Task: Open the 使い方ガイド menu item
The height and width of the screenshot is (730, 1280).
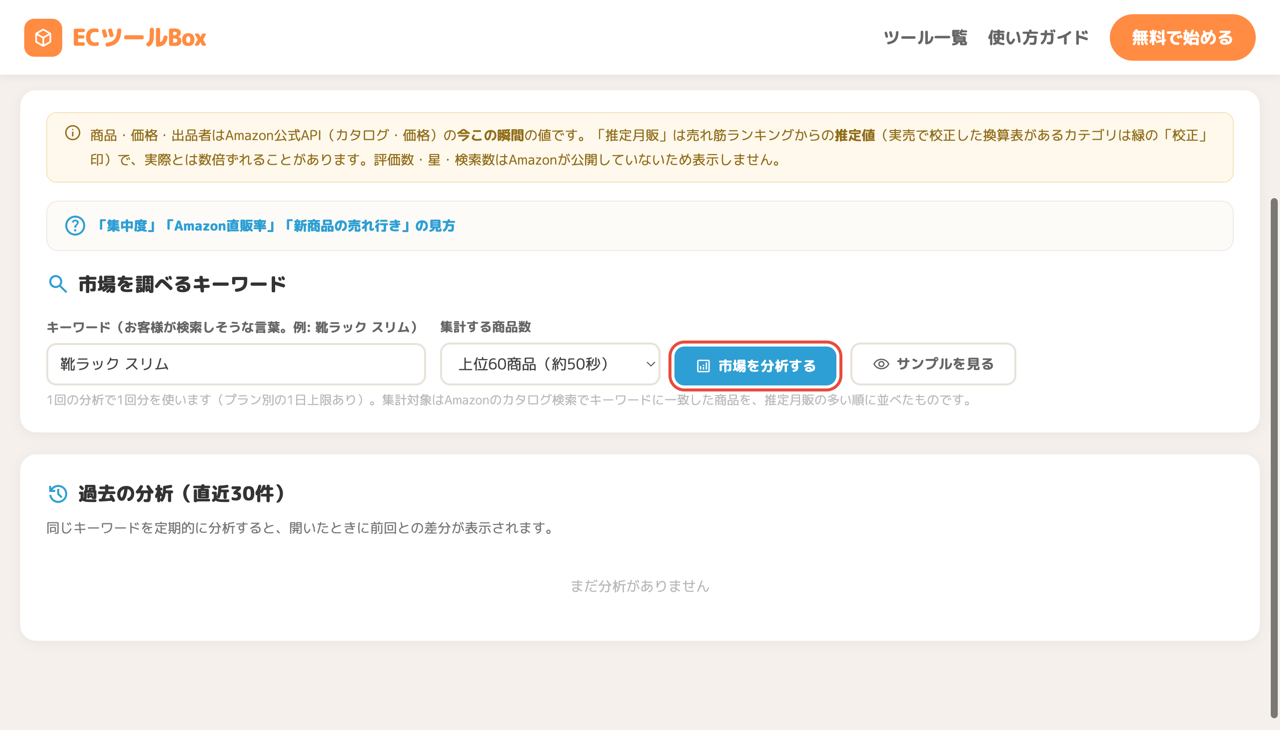Action: click(1038, 38)
